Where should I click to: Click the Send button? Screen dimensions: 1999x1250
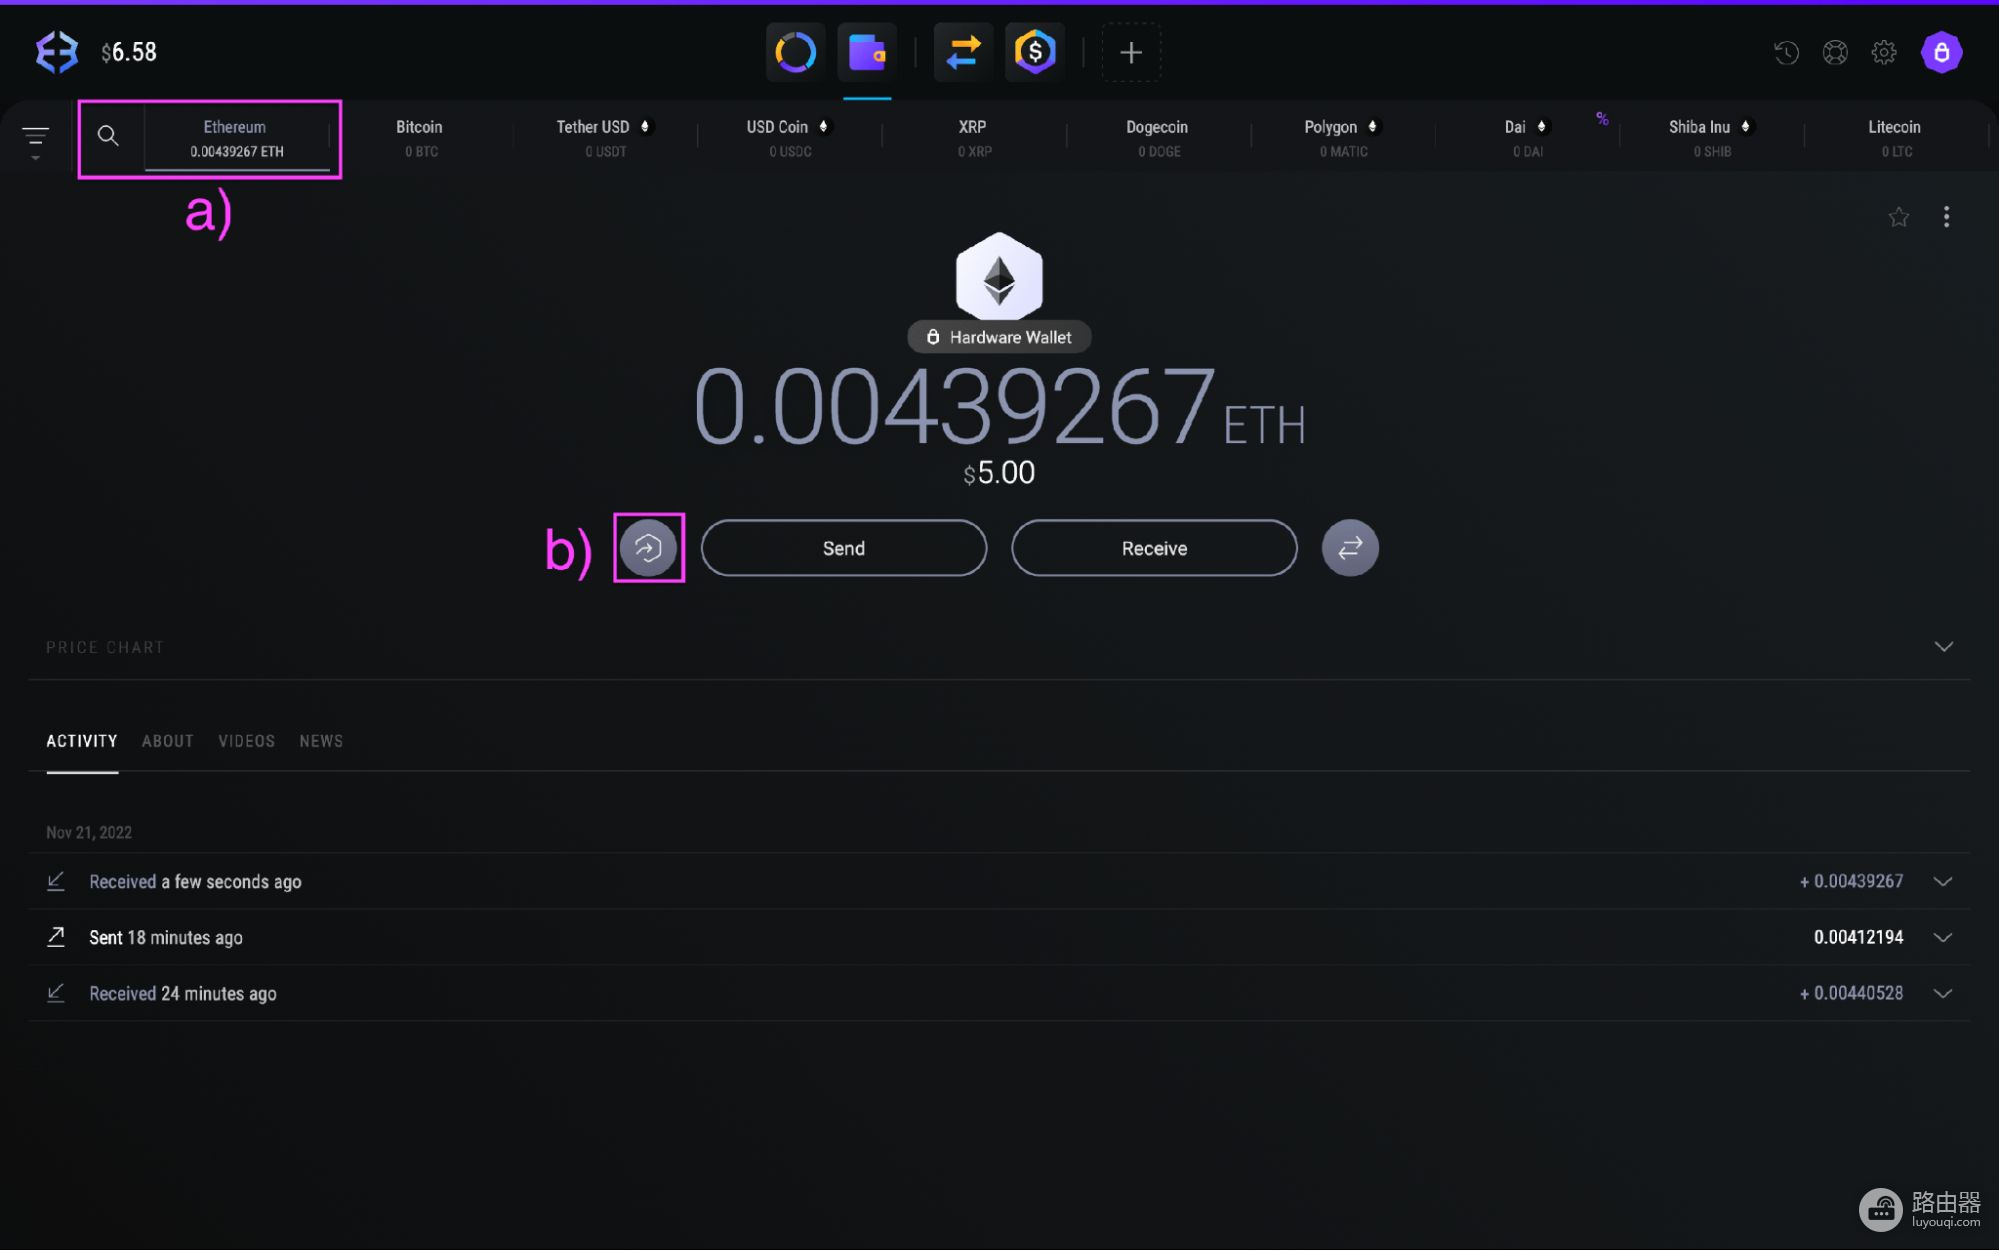pyautogui.click(x=844, y=548)
